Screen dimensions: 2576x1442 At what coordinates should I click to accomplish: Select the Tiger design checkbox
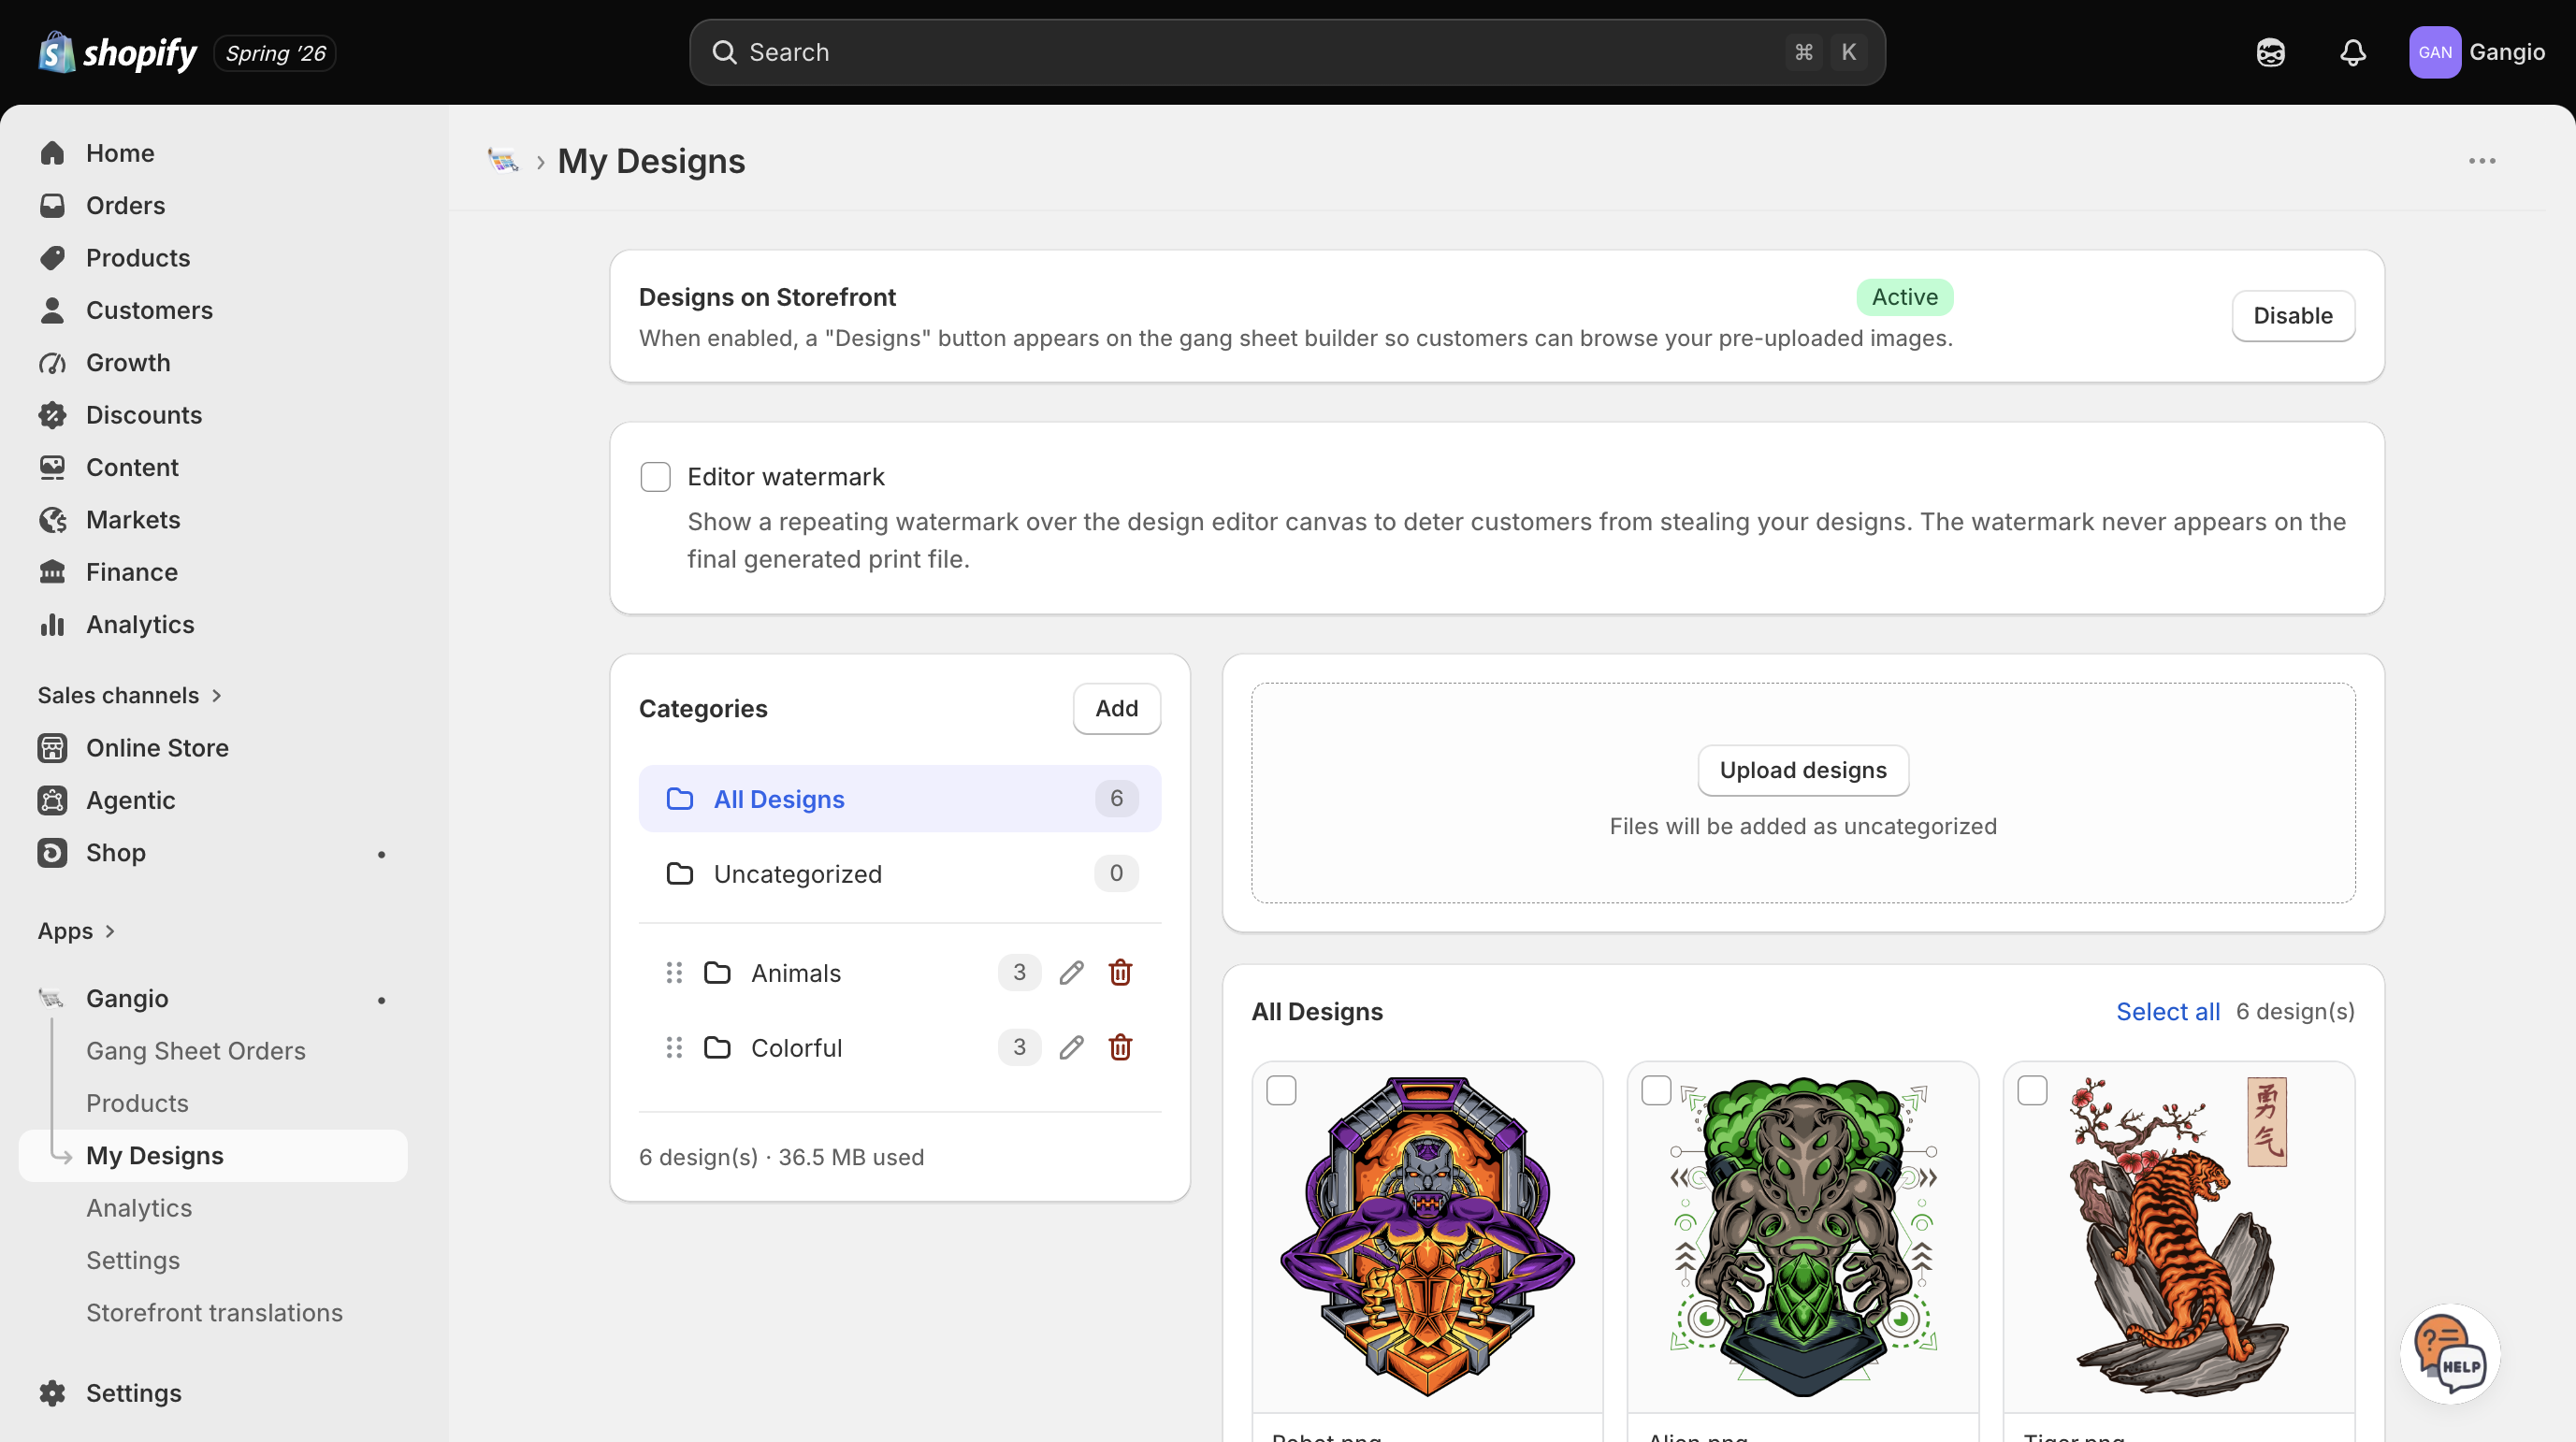pos(2032,1090)
